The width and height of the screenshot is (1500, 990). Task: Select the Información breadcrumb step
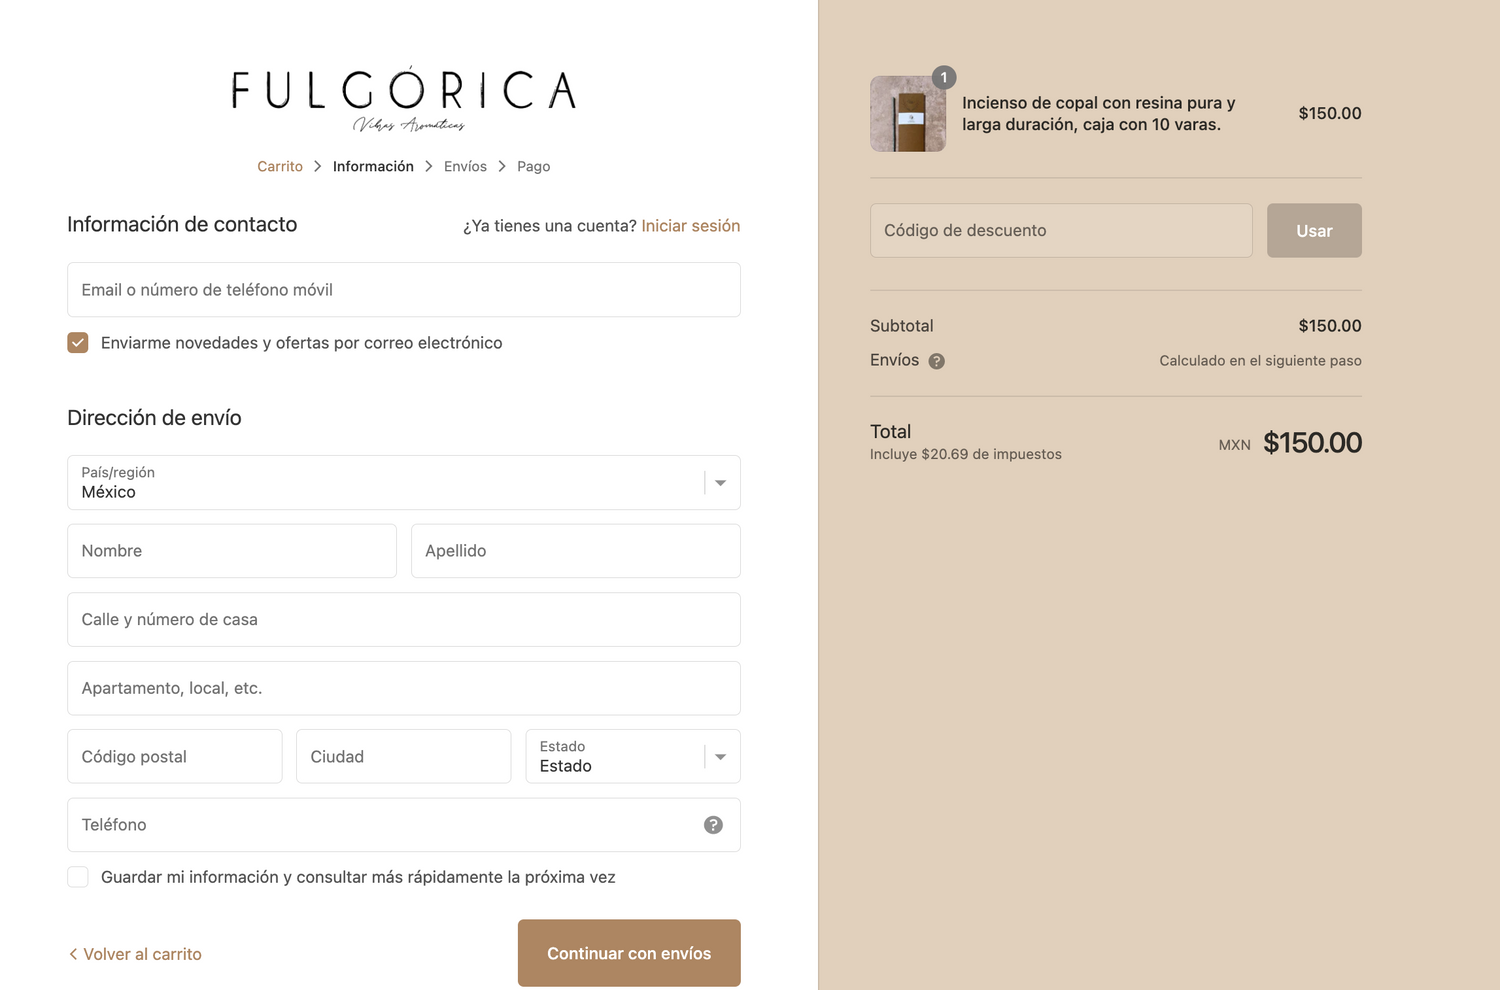tap(373, 167)
